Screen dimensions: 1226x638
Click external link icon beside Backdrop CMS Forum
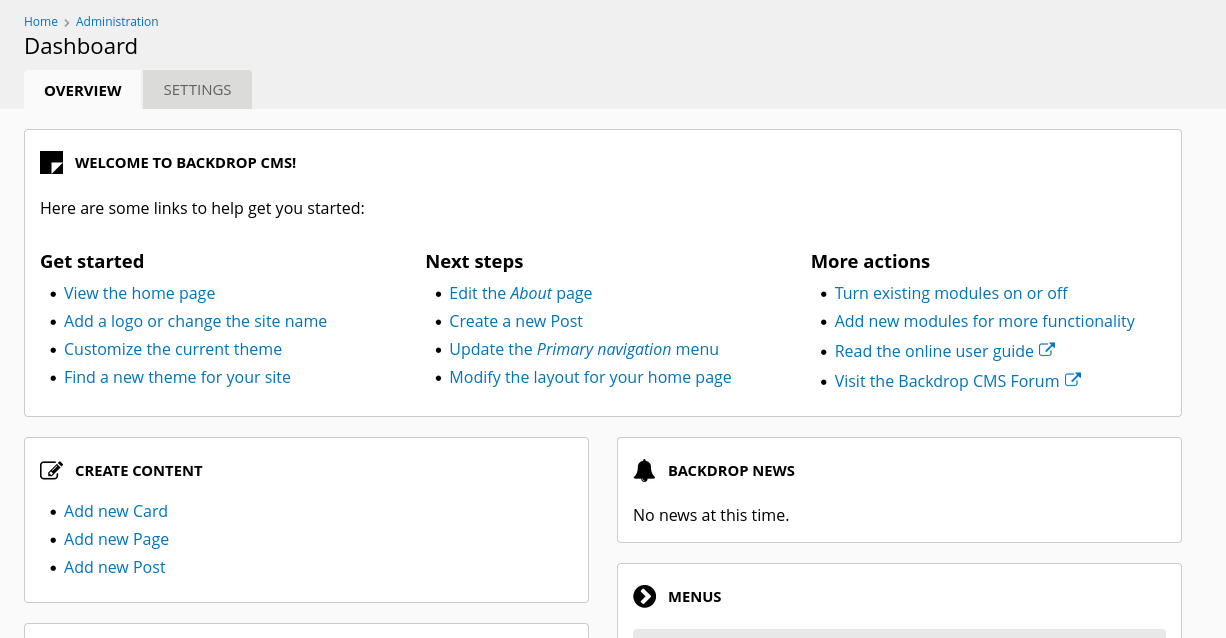[1072, 380]
